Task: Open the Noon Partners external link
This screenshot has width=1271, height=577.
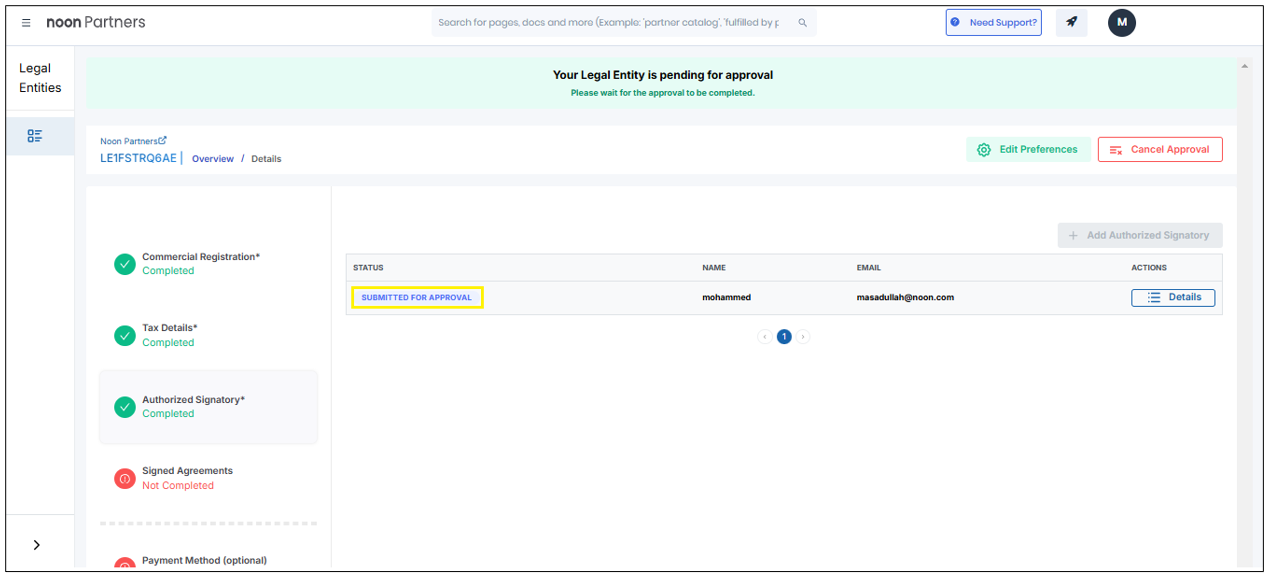Action: [x=133, y=141]
